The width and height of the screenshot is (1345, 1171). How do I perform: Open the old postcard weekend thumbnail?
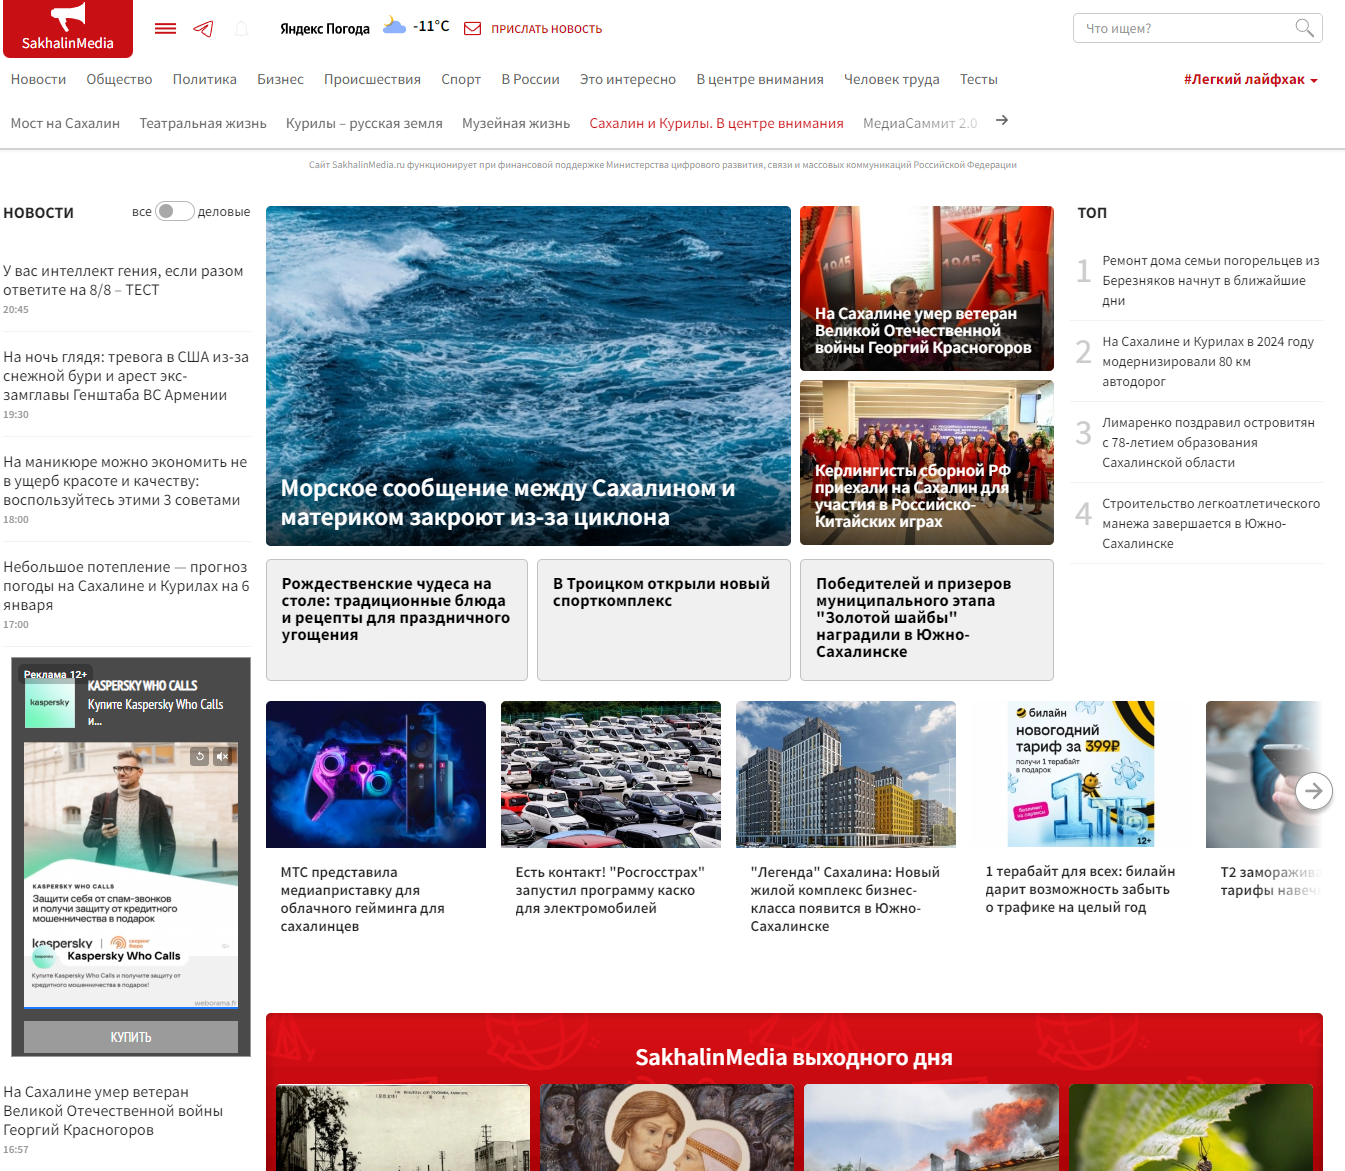click(x=403, y=1127)
